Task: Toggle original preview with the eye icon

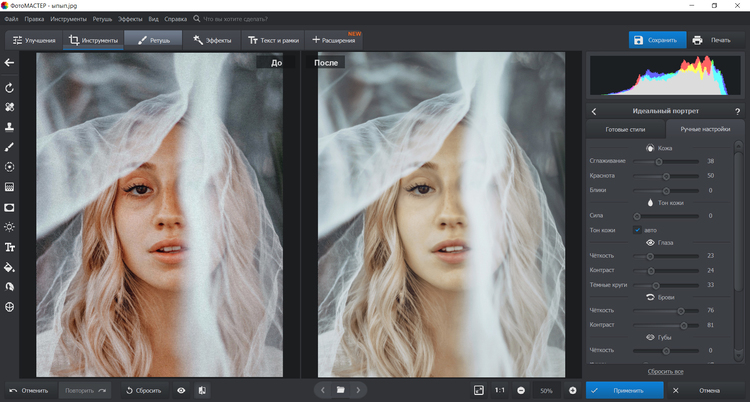Action: point(181,389)
